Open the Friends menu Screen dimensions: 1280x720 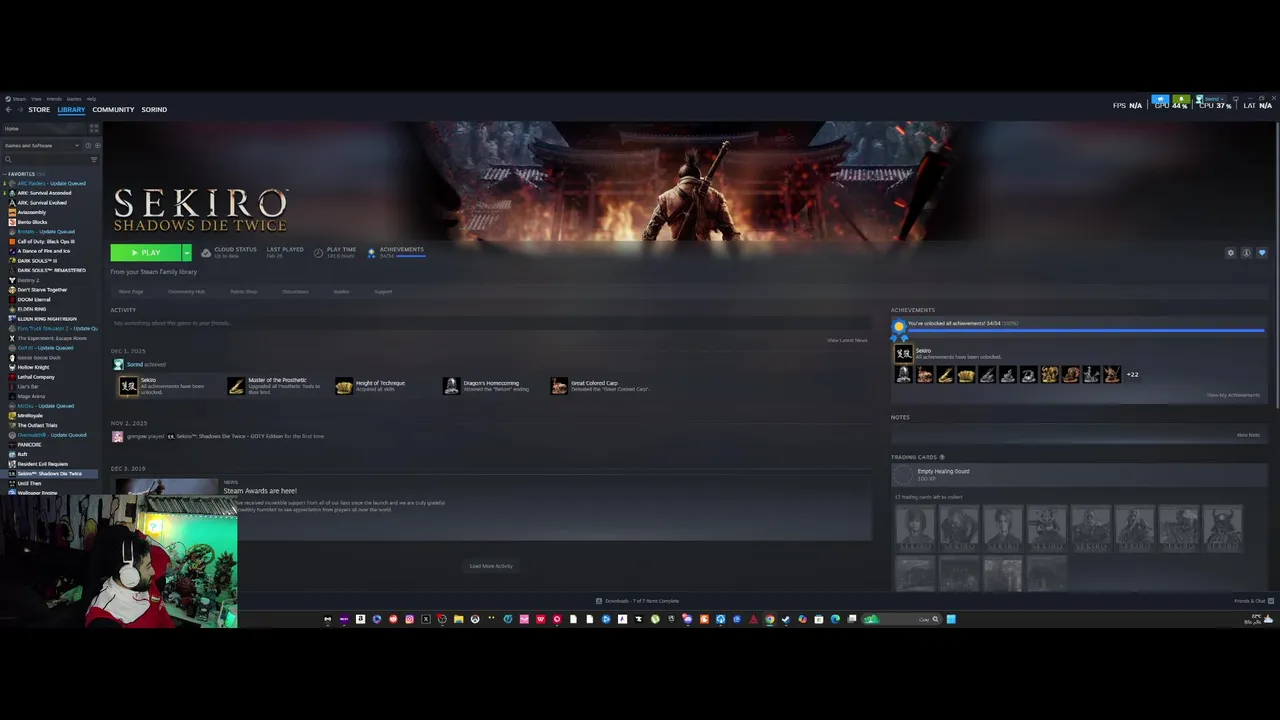tap(54, 99)
